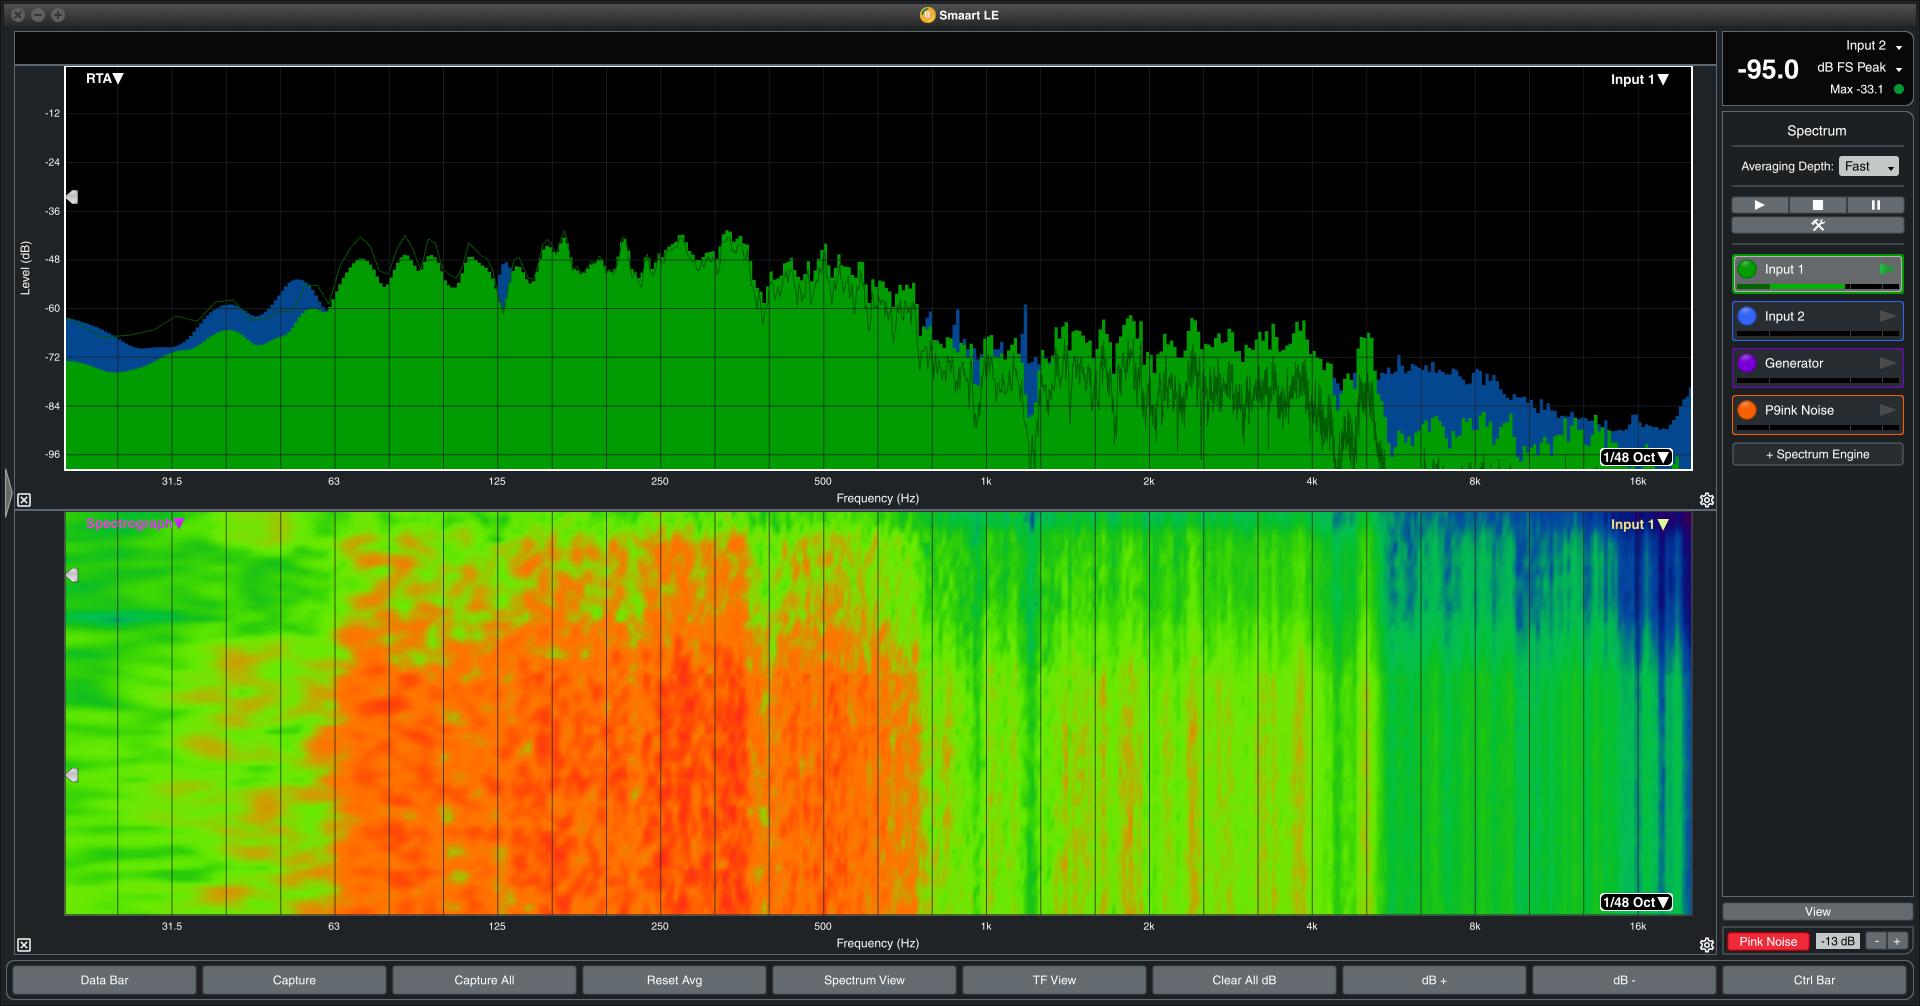Open Spectrograph settings gear
Viewport: 1920px width, 1006px height.
tap(1707, 945)
